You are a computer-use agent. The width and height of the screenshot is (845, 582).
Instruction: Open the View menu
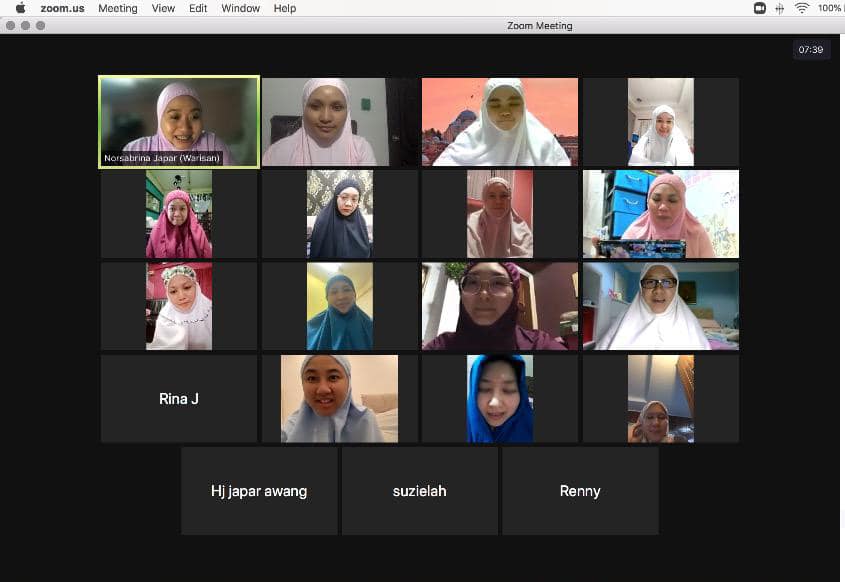point(163,8)
